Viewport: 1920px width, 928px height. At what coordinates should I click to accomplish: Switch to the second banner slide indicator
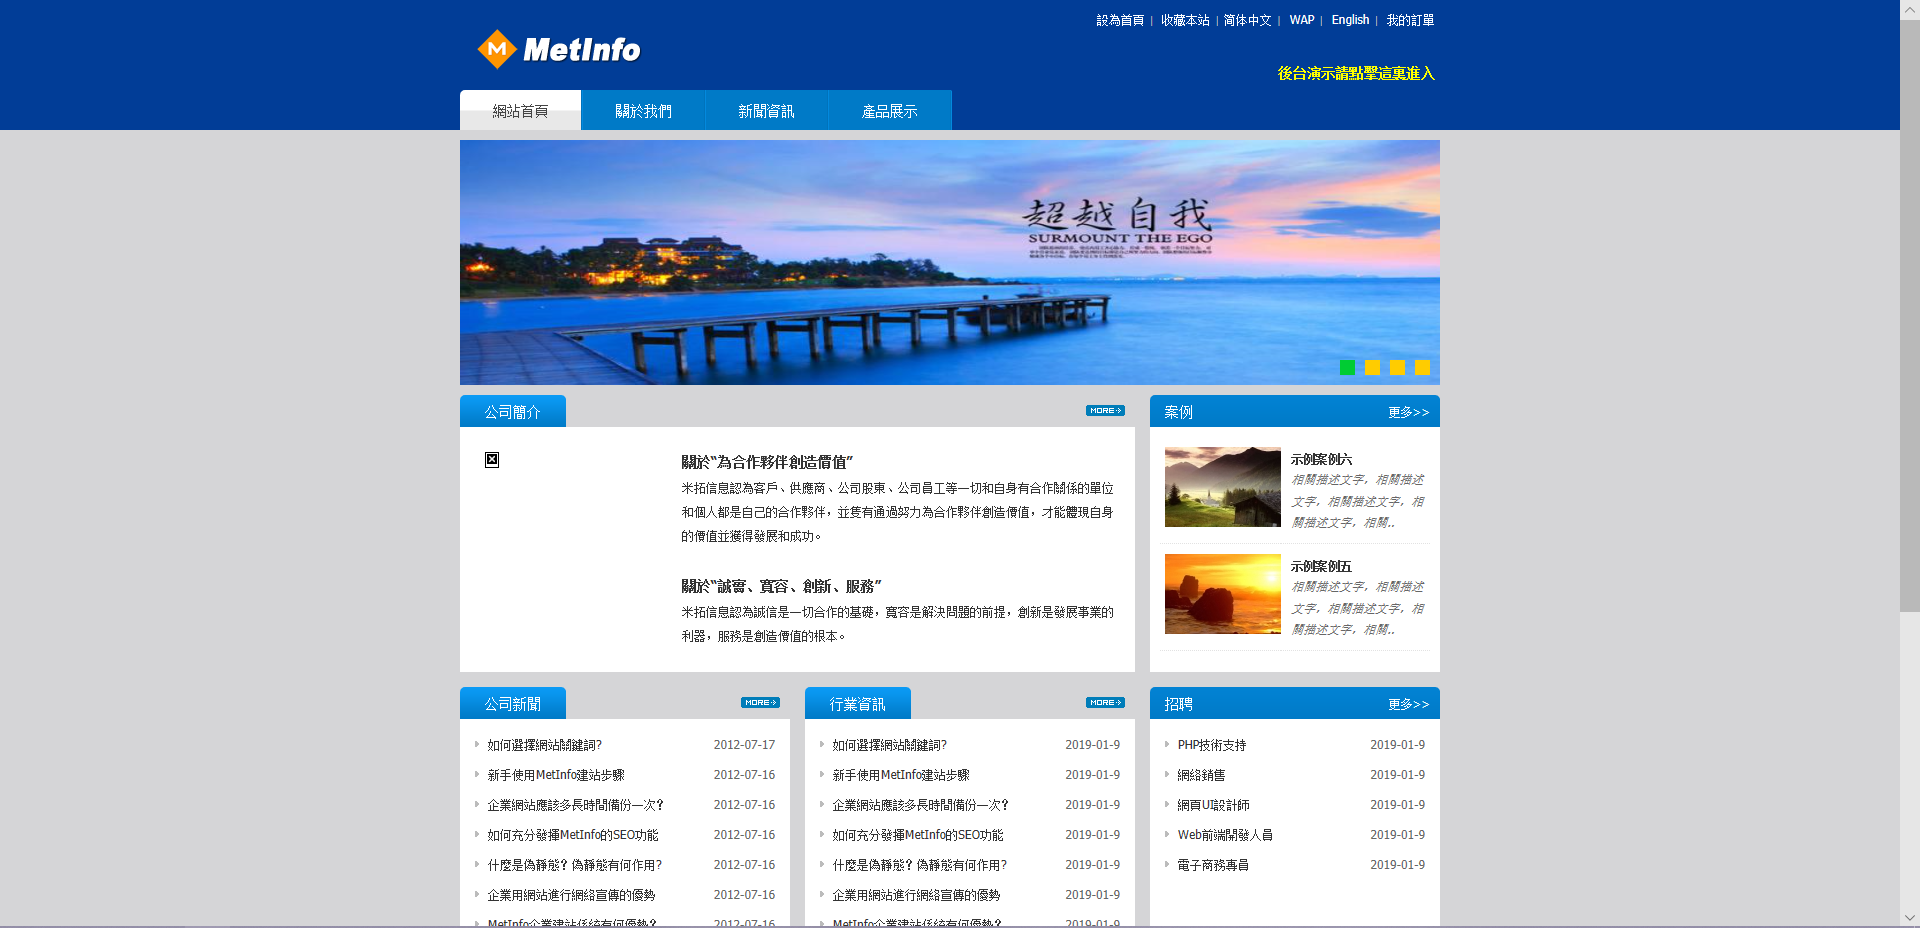1372,368
